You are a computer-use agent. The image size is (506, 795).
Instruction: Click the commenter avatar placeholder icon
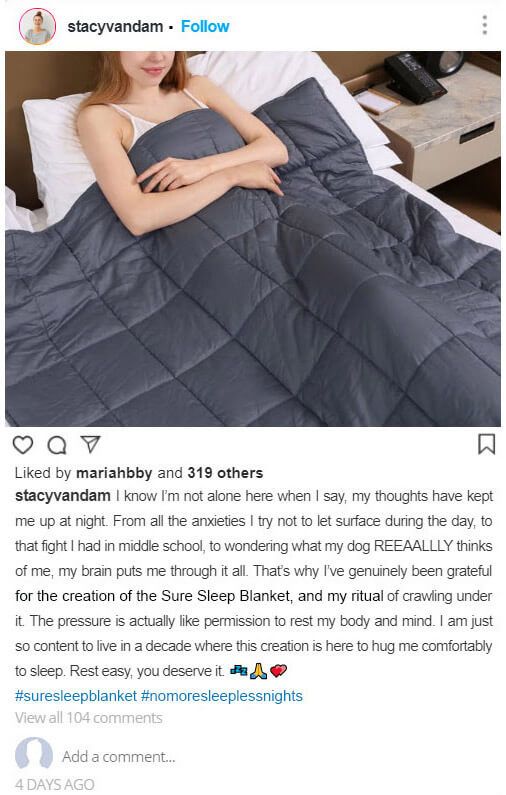coord(33,753)
